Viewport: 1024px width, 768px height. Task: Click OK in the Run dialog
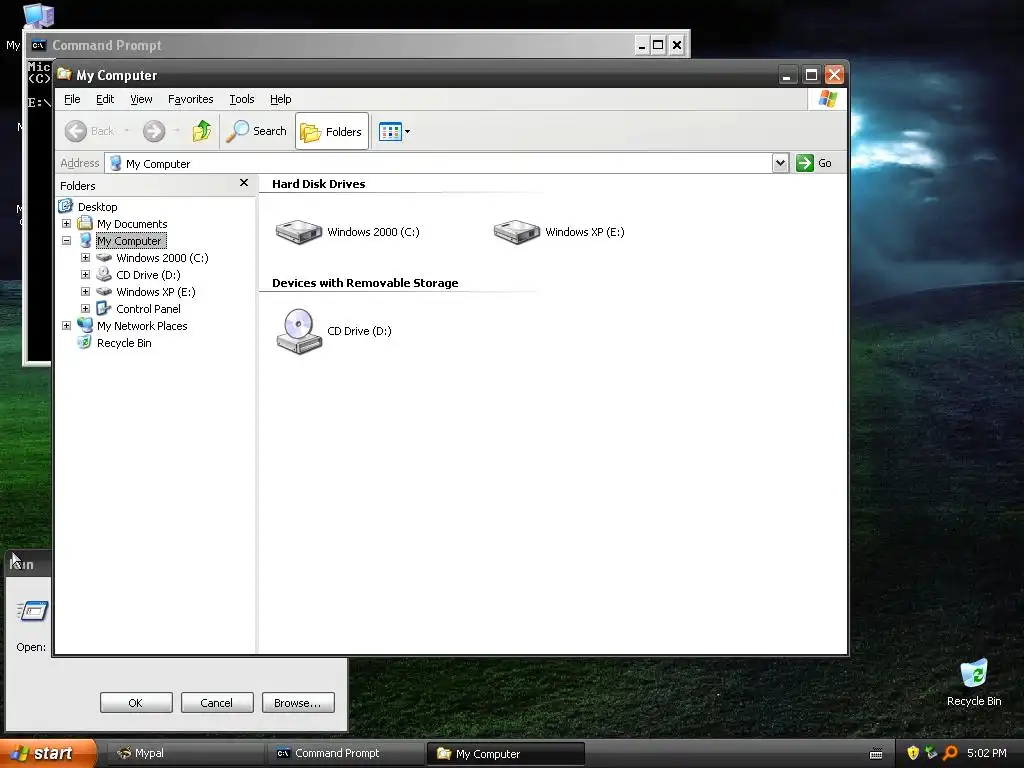pos(136,703)
